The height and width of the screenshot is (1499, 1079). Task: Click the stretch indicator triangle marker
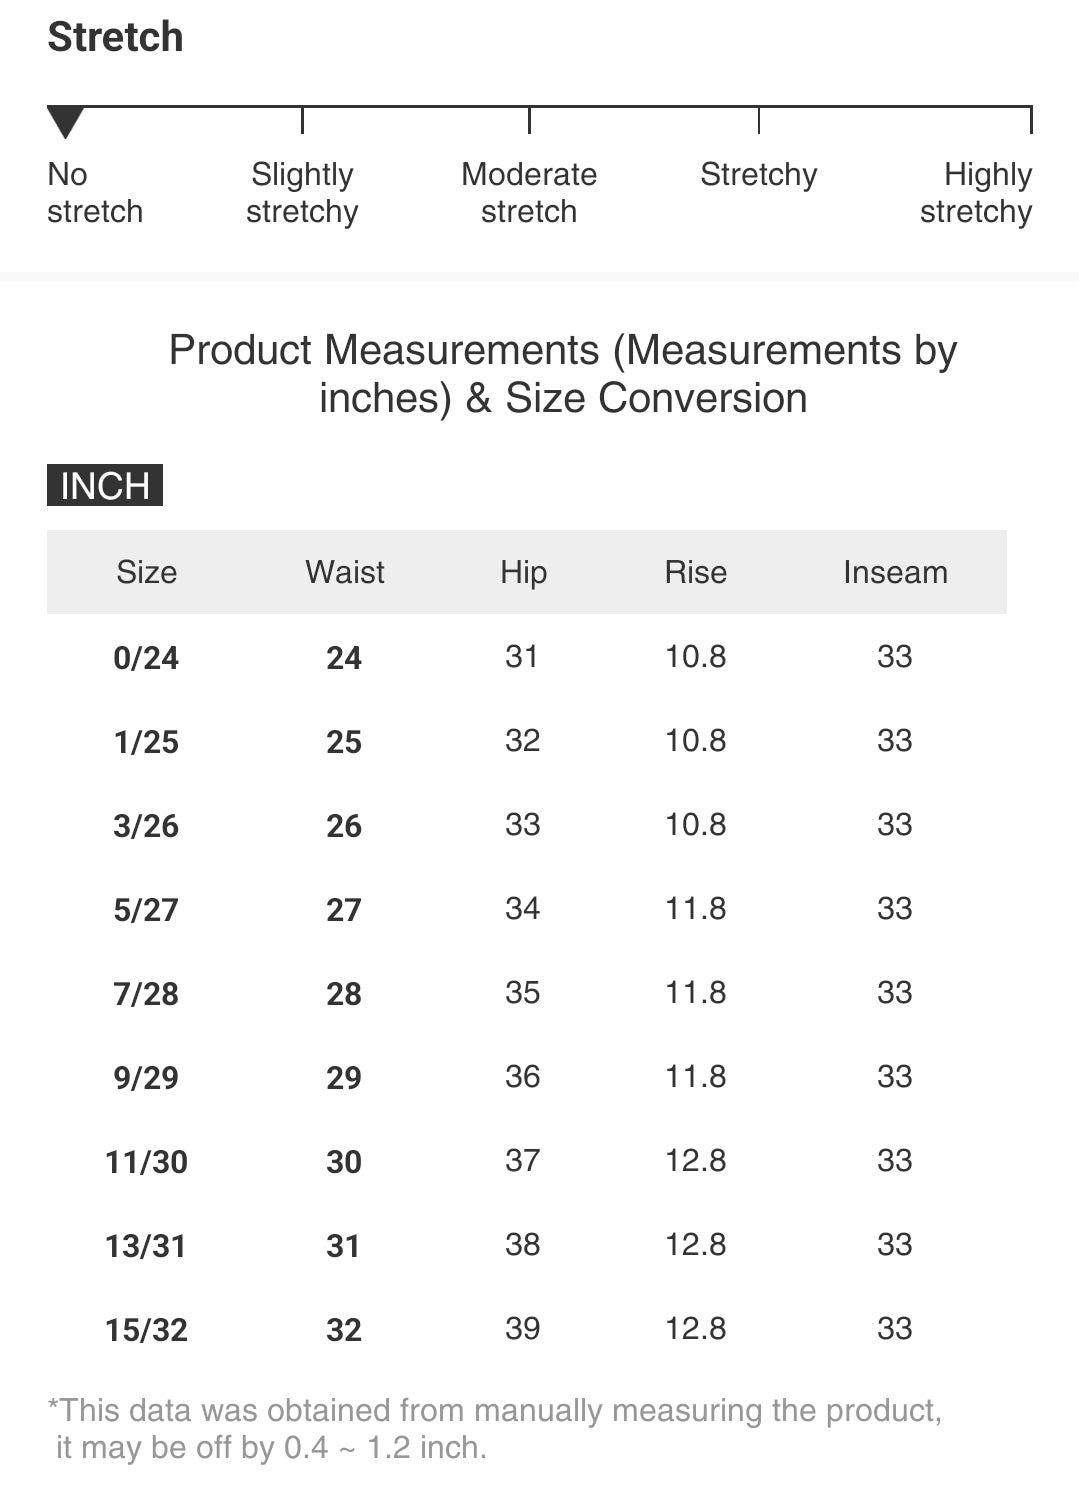(65, 122)
